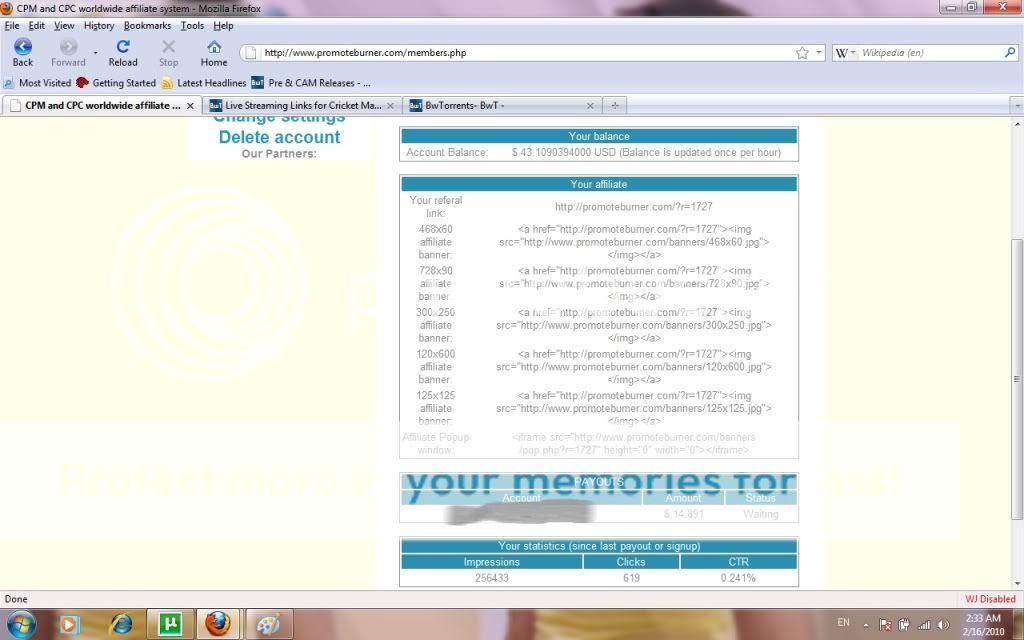Click the 125x125 banner code

tap(633, 408)
